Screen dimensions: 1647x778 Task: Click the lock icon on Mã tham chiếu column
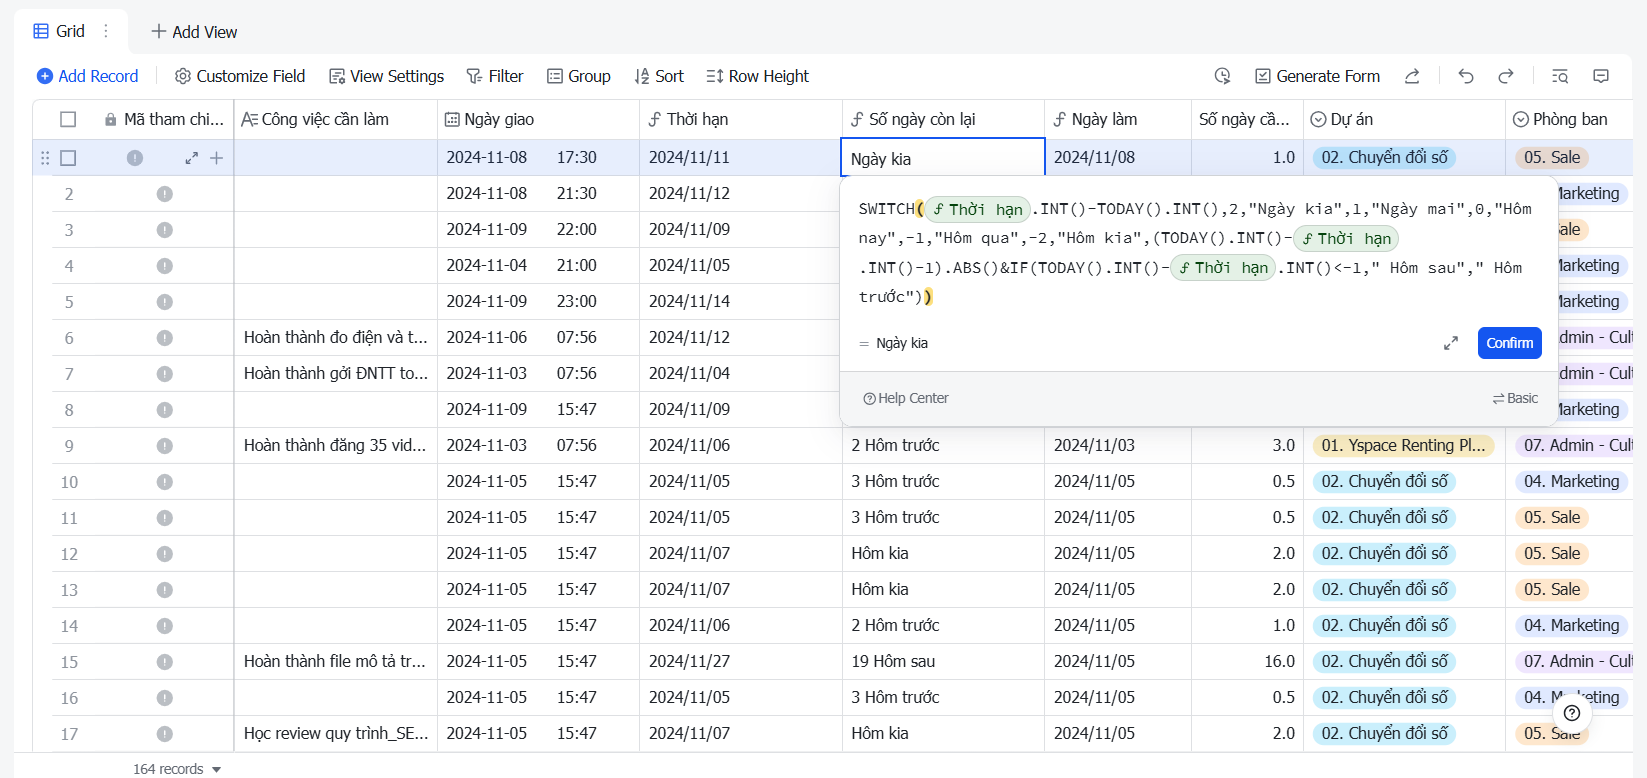[110, 119]
